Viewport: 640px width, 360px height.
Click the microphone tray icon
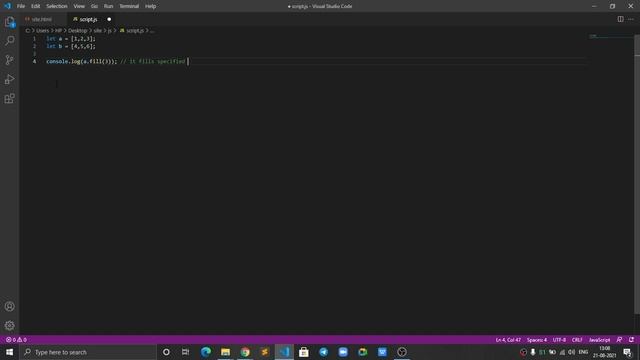533,352
